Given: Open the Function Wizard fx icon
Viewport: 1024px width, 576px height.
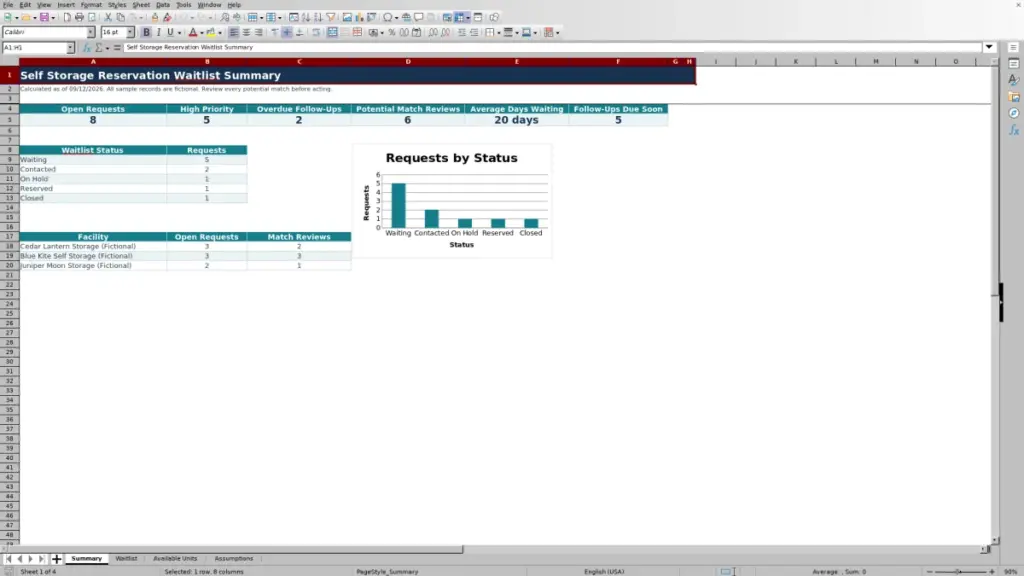Looking at the screenshot, I should point(86,48).
